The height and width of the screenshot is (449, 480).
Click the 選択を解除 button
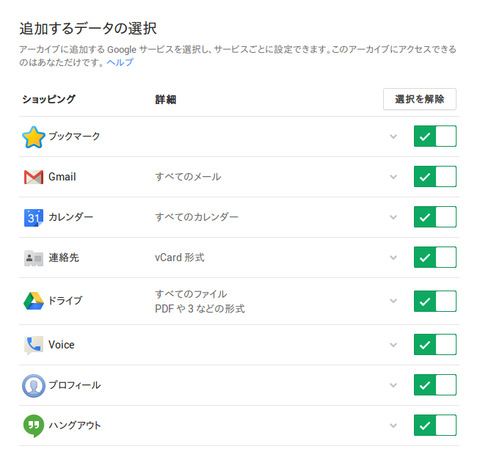[420, 99]
